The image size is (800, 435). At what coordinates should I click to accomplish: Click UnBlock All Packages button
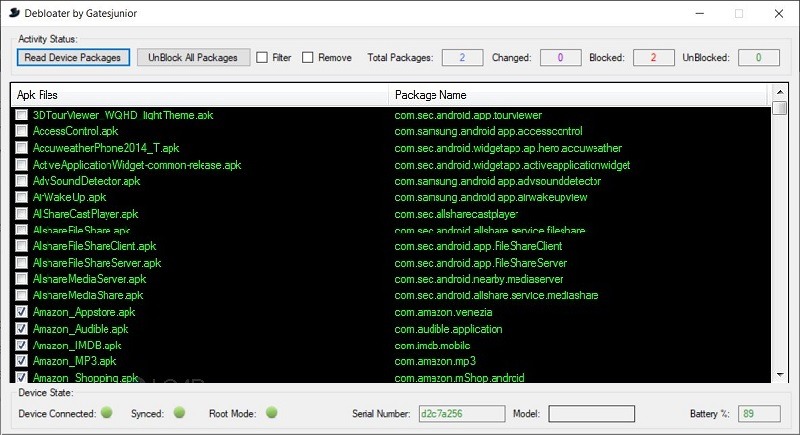[193, 57]
